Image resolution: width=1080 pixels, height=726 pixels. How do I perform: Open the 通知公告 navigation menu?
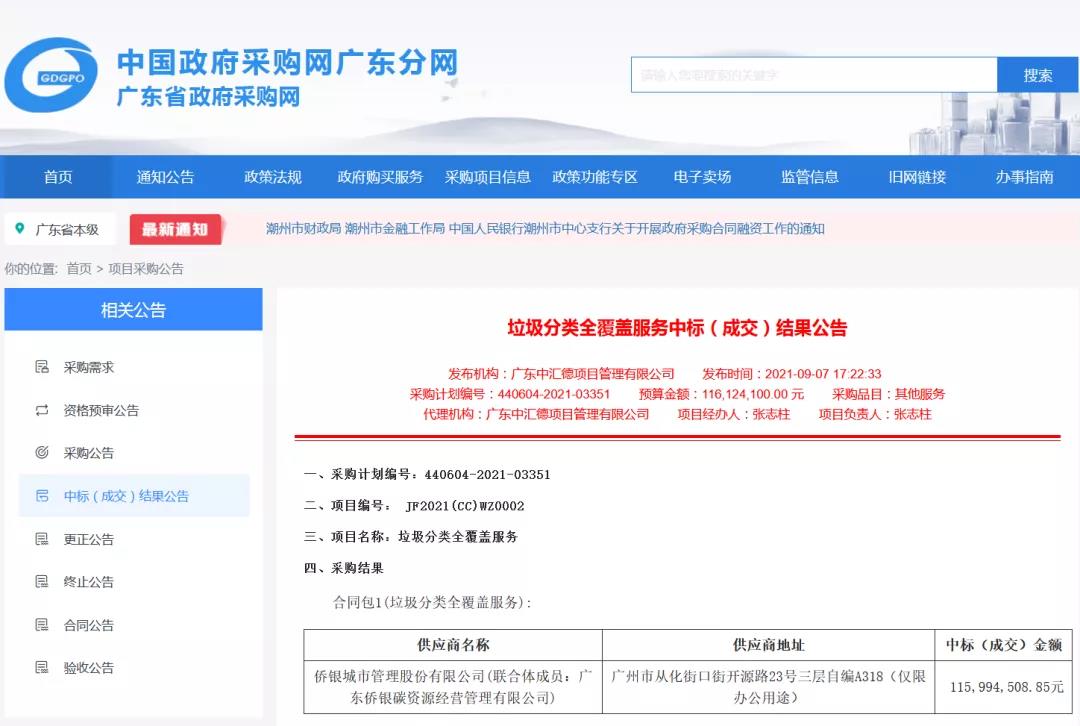(x=165, y=177)
